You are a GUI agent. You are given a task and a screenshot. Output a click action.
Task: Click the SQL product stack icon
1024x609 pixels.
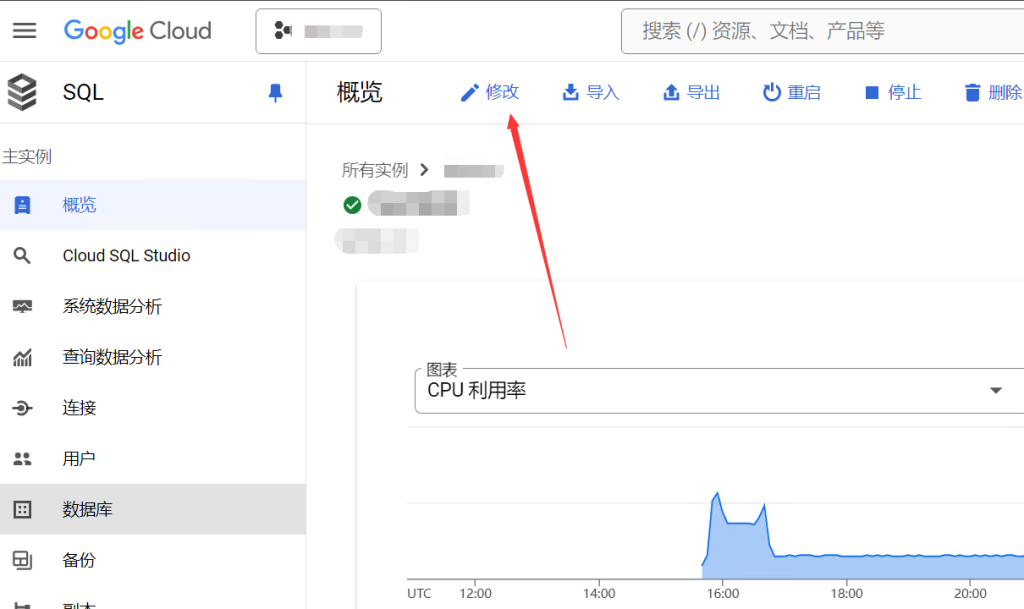[x=22, y=92]
